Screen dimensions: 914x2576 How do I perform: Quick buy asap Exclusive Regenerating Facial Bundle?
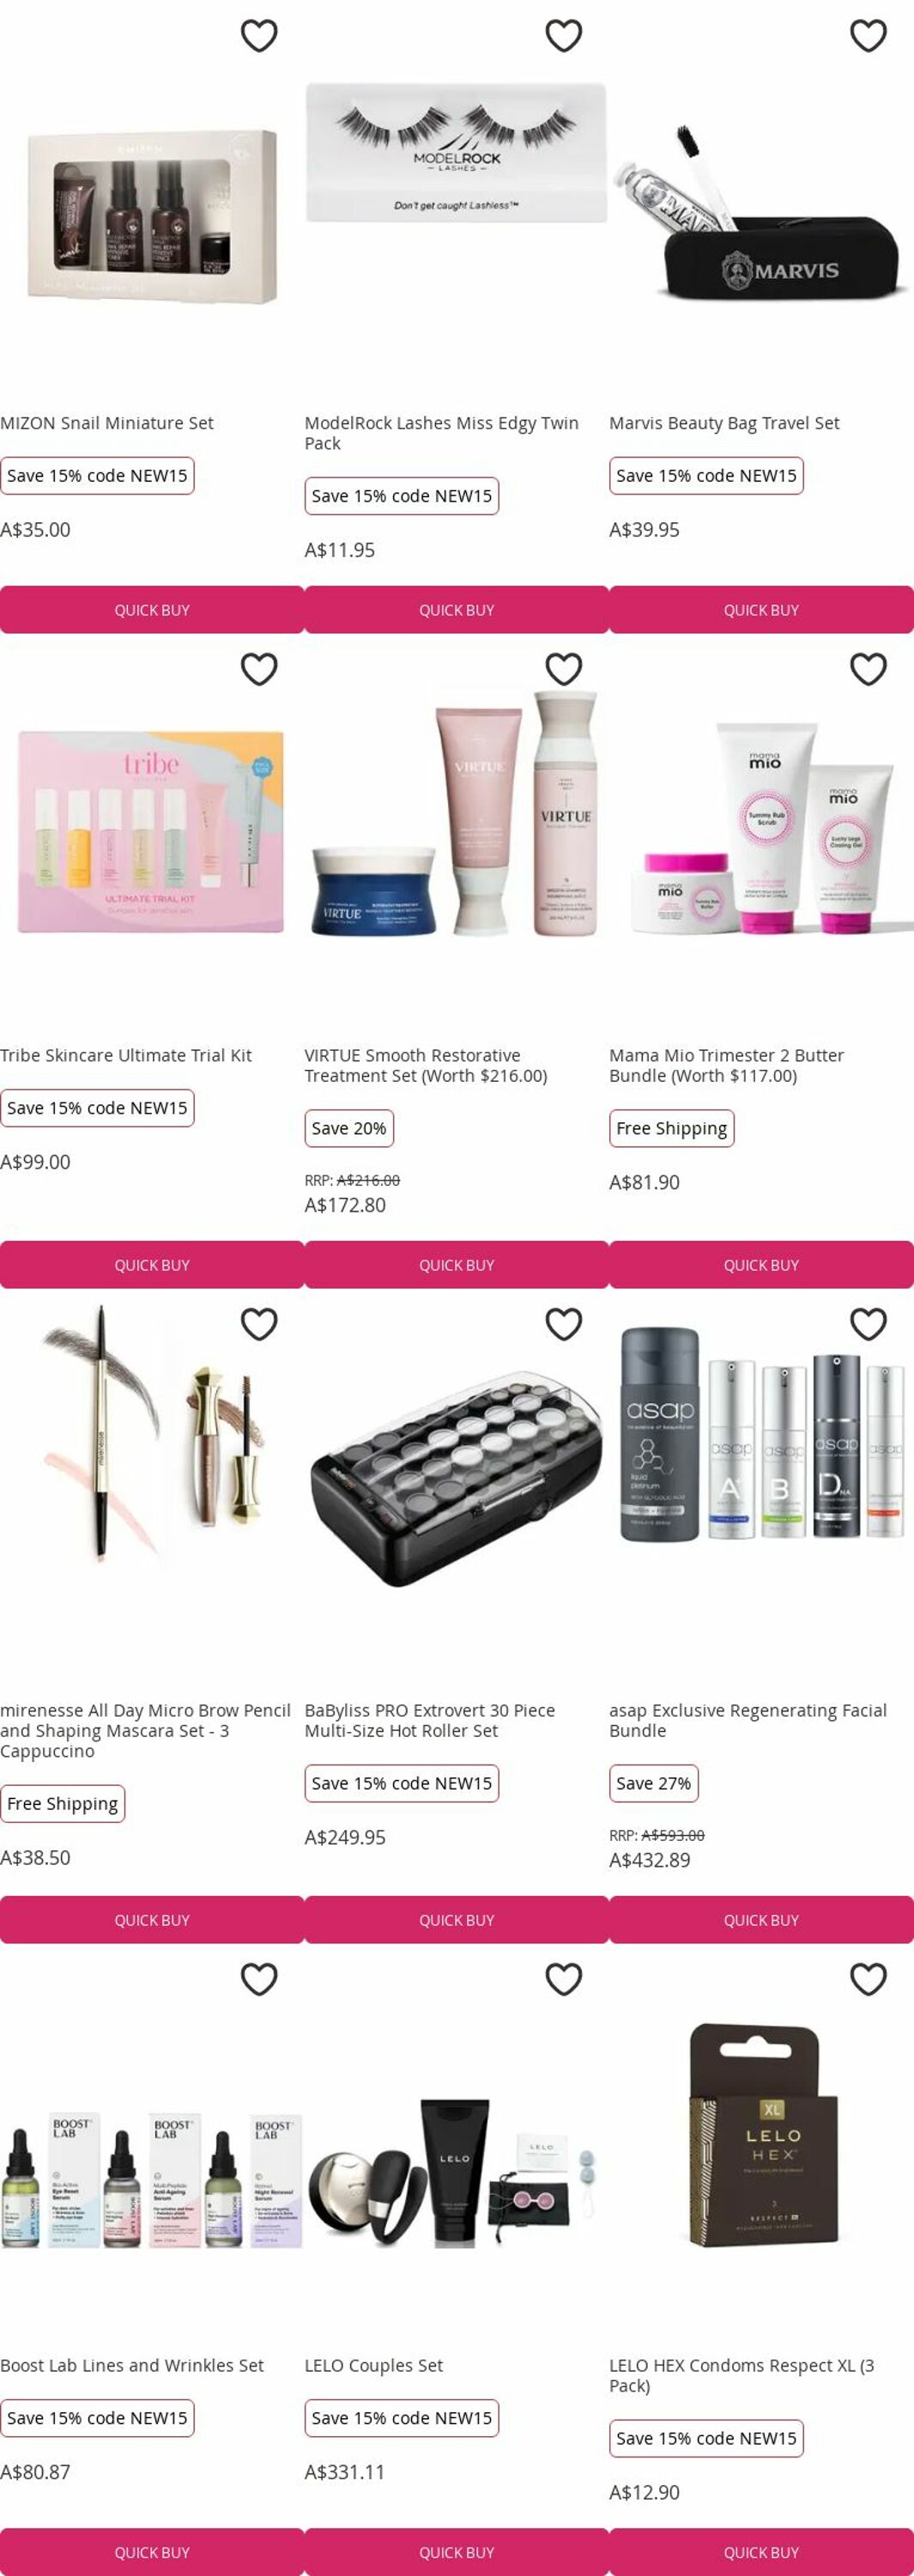point(761,1920)
